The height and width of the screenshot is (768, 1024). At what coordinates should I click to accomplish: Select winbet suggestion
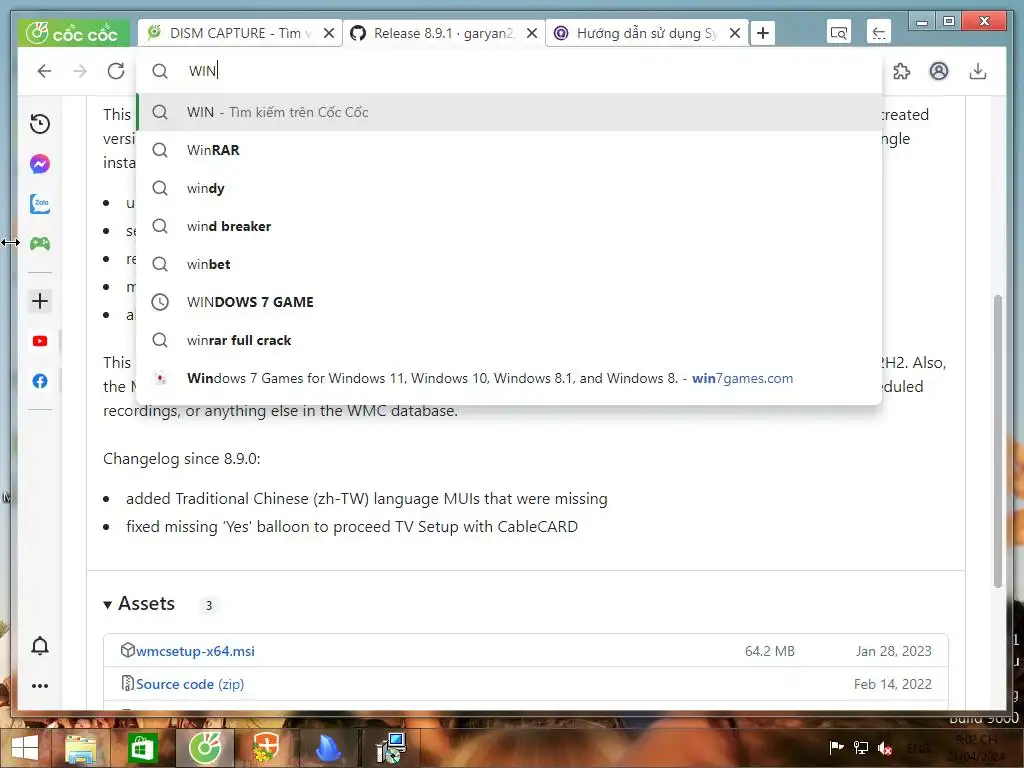[x=509, y=264]
